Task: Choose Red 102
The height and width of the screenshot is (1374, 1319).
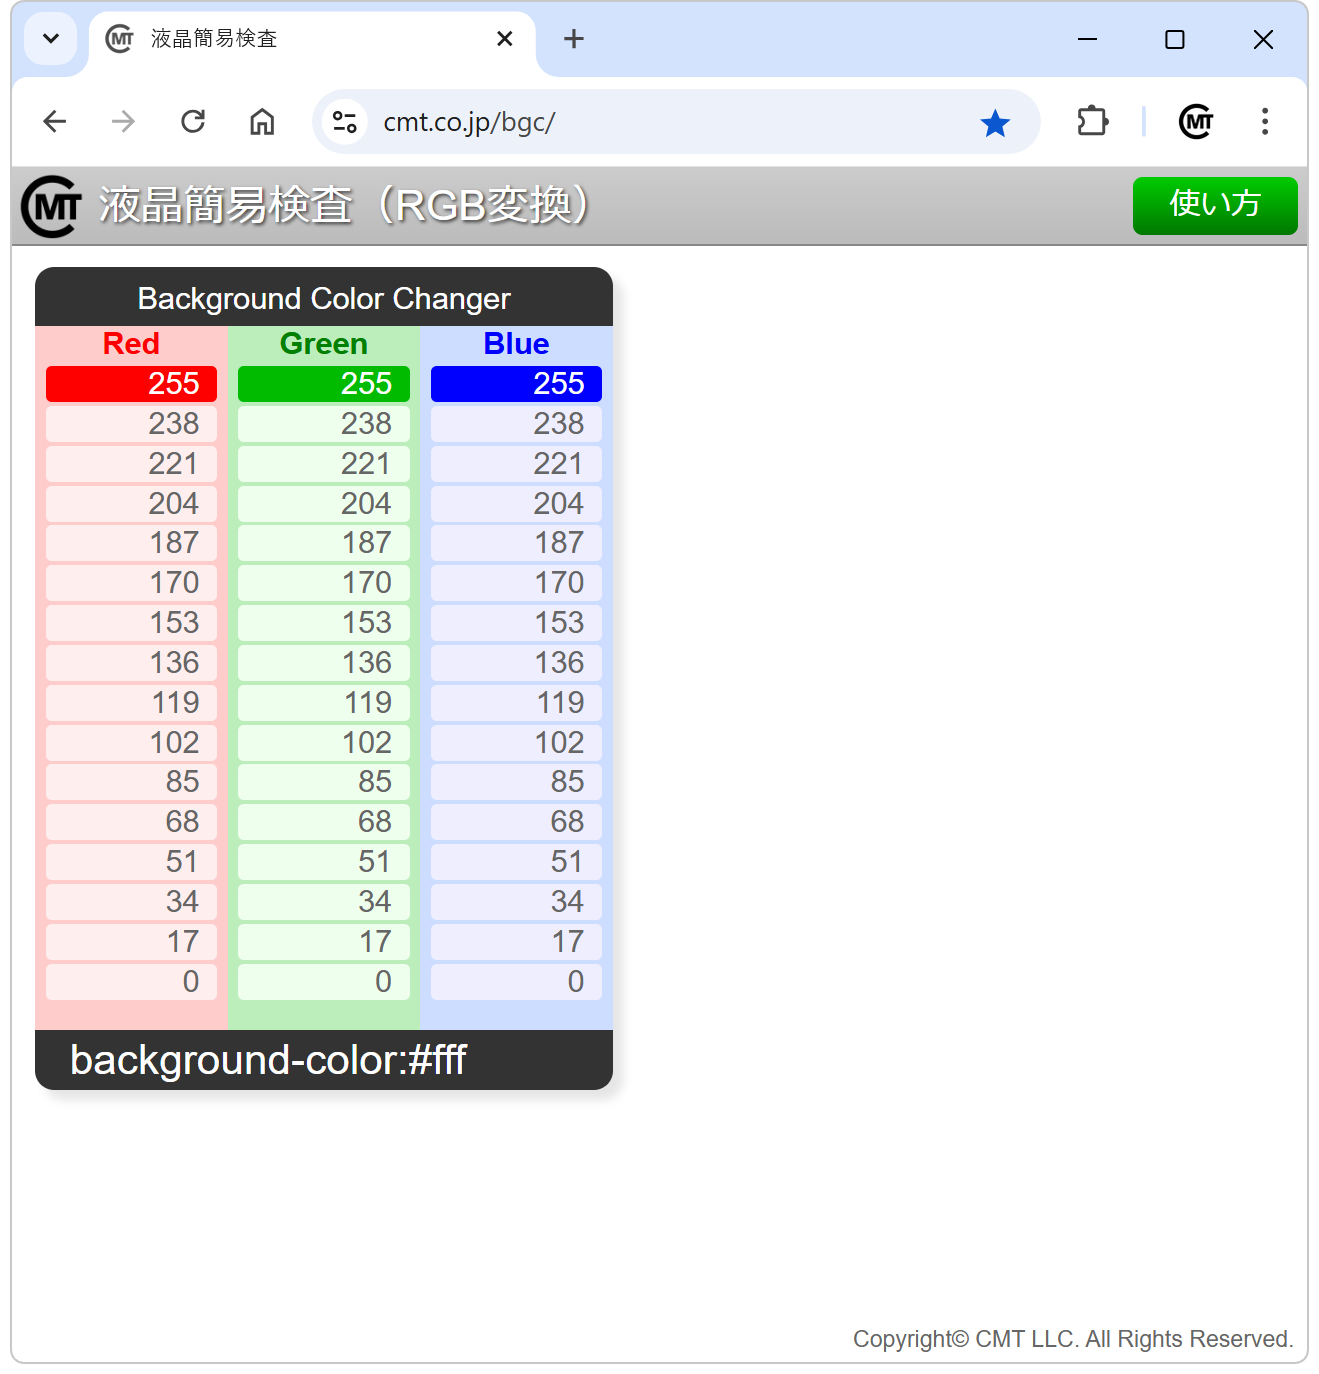Action: (x=131, y=743)
